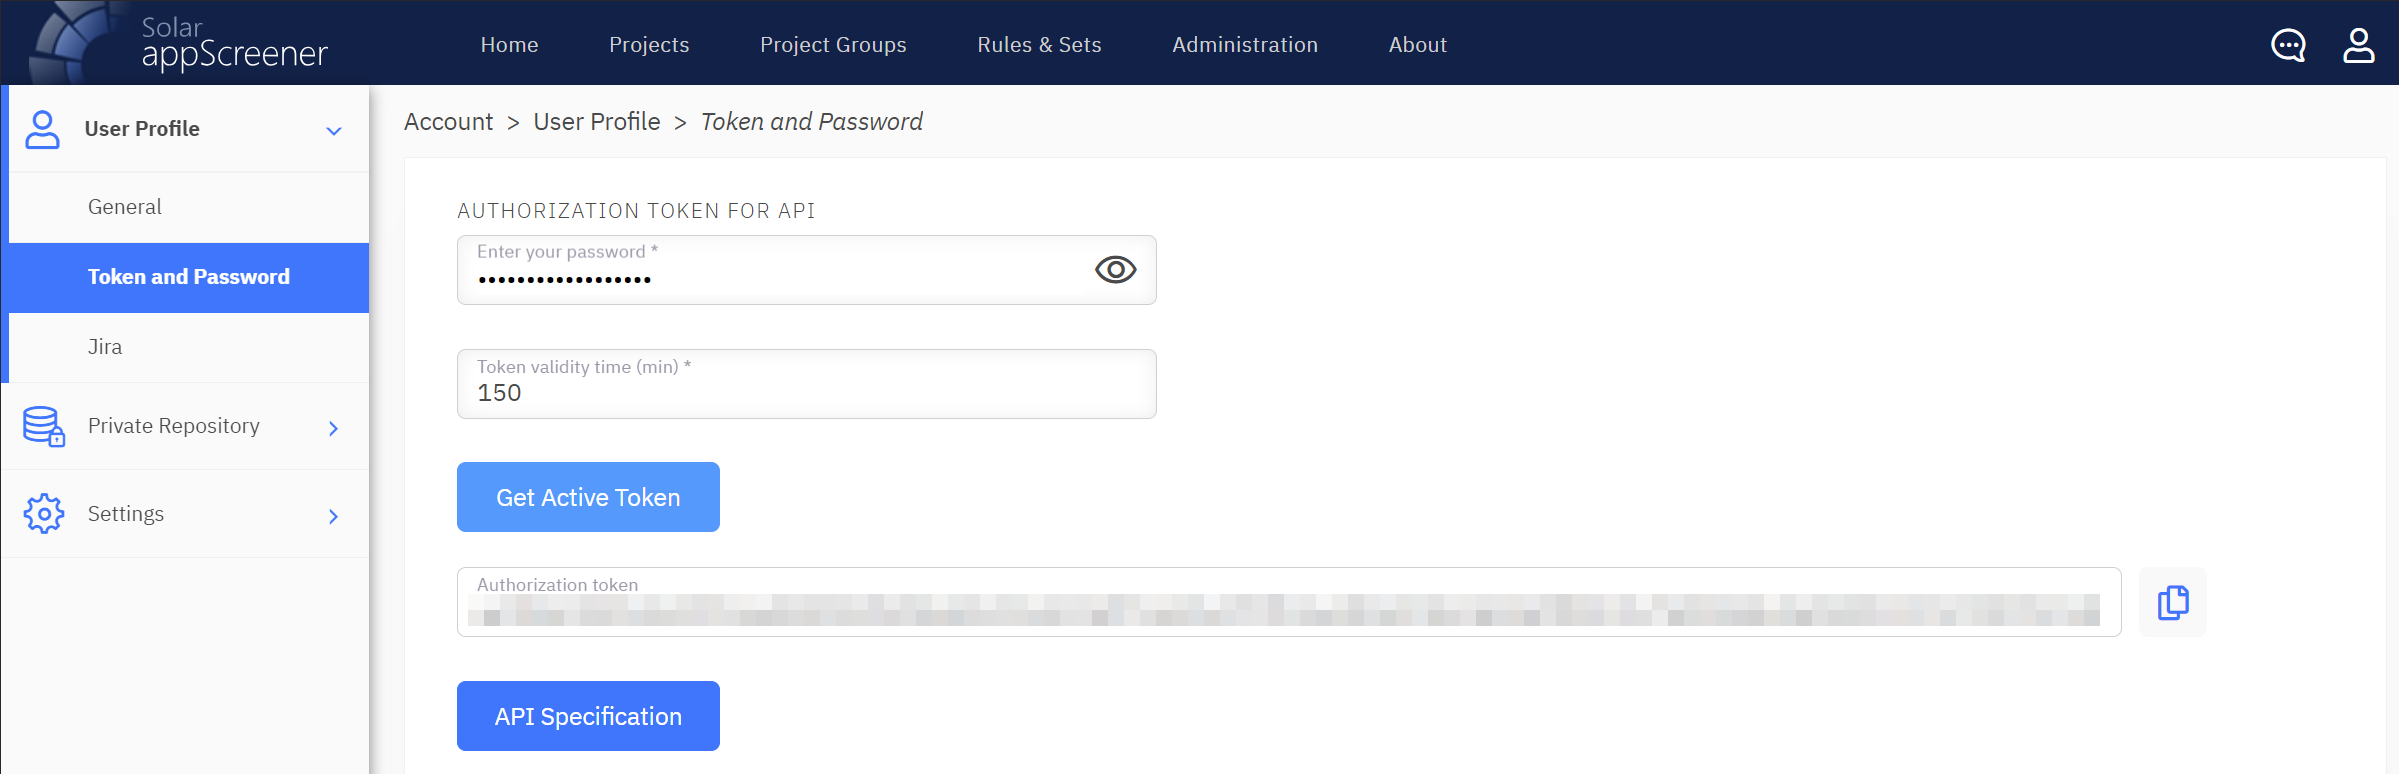Image resolution: width=2399 pixels, height=774 pixels.
Task: Click the Private Repository database icon
Action: coord(44,426)
